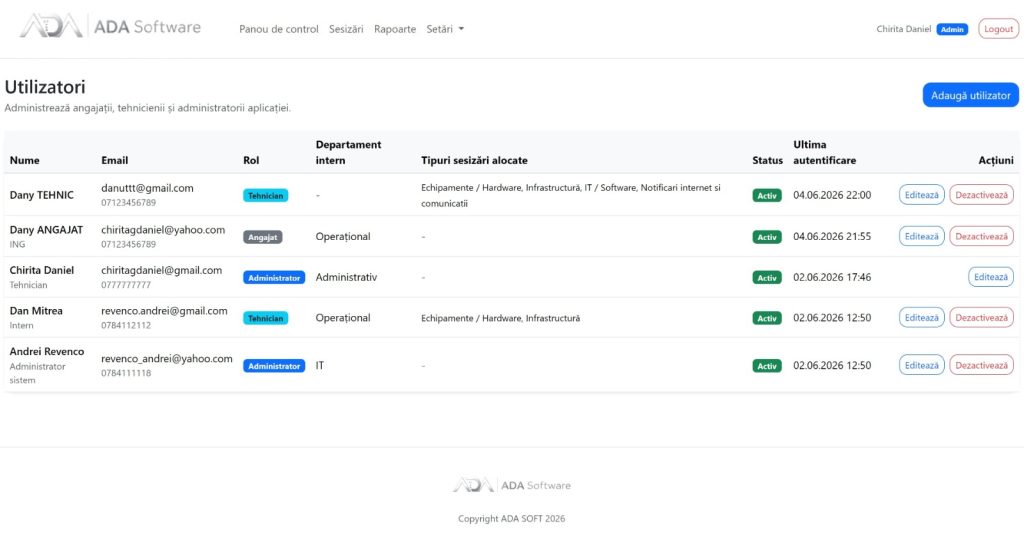Click the Administrator badge for Andrei Revenco
Screen dimensions: 1024x533
tap(274, 366)
